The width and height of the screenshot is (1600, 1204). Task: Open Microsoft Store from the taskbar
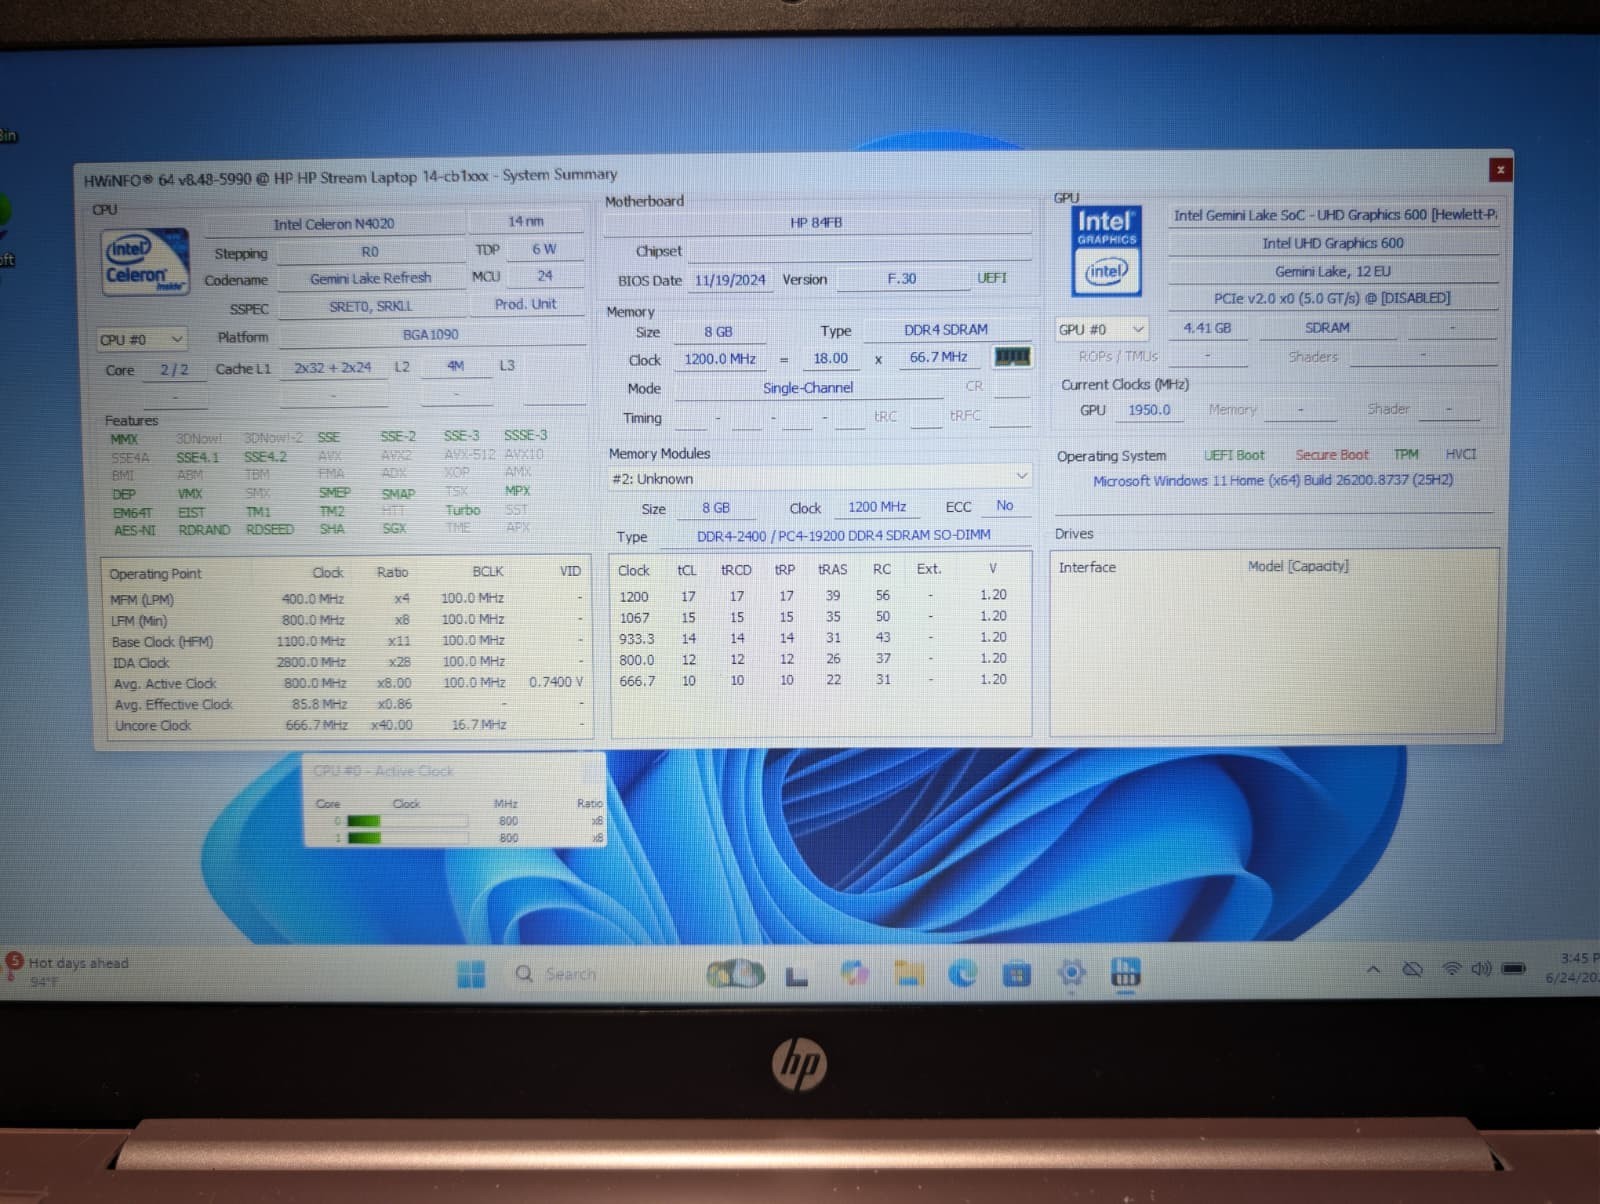(1016, 973)
